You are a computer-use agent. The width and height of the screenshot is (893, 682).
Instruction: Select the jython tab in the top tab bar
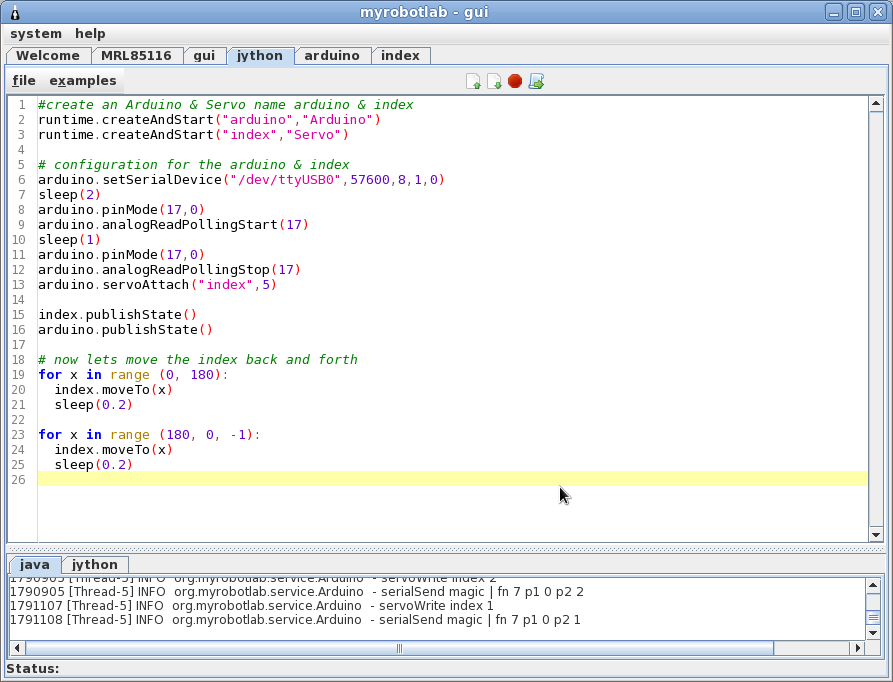point(260,56)
